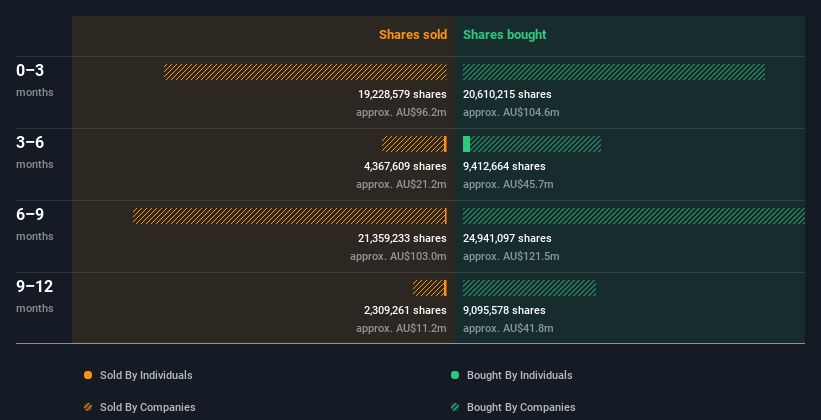Screen dimensions: 821x420
Task: Click the 2,309,261 shares value
Action: pyautogui.click(x=405, y=310)
